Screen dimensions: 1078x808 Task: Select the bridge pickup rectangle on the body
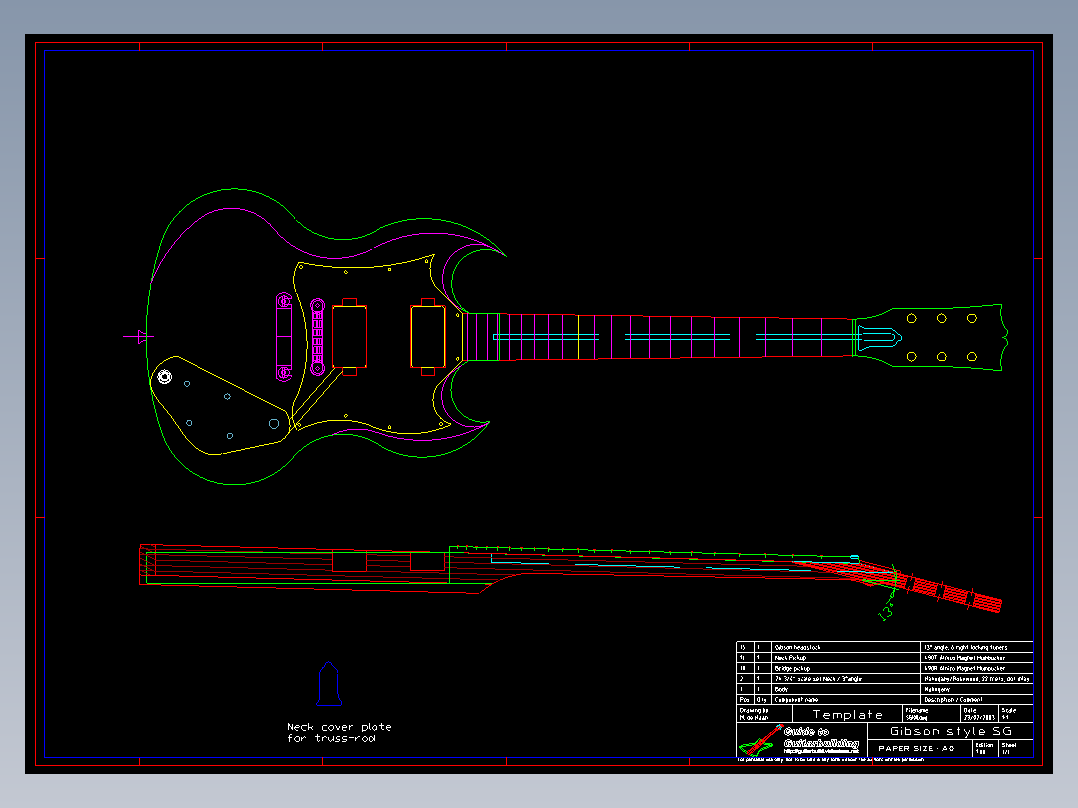tap(349, 337)
